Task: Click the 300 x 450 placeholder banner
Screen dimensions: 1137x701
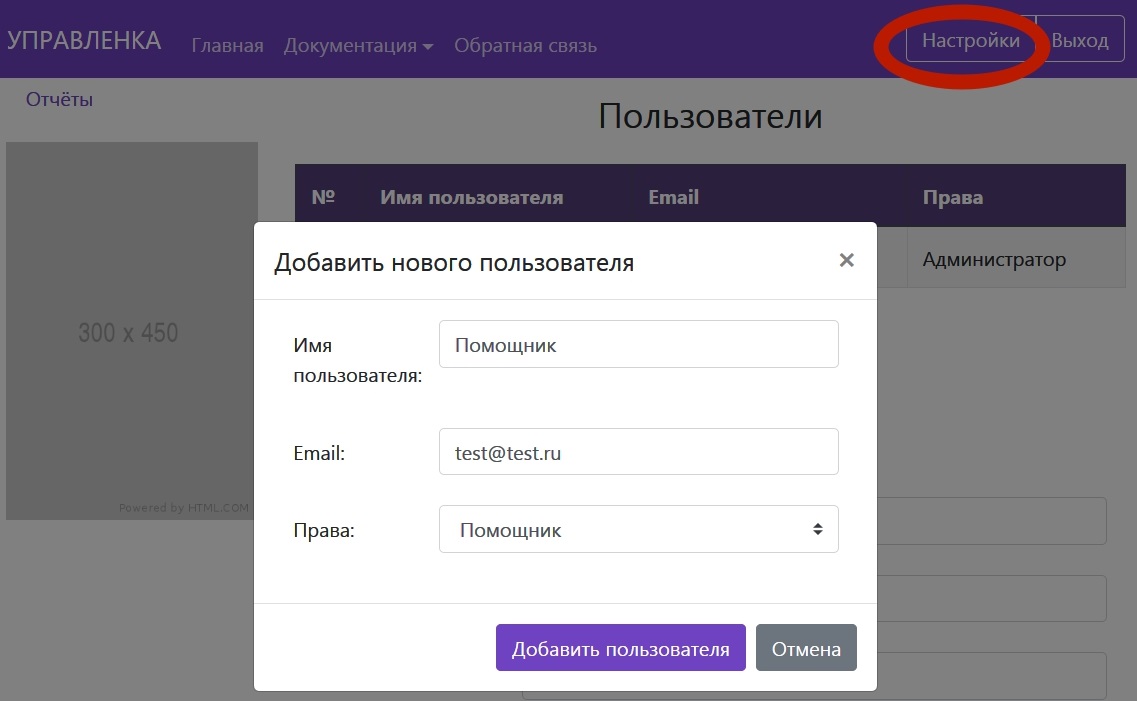Action: point(131,331)
